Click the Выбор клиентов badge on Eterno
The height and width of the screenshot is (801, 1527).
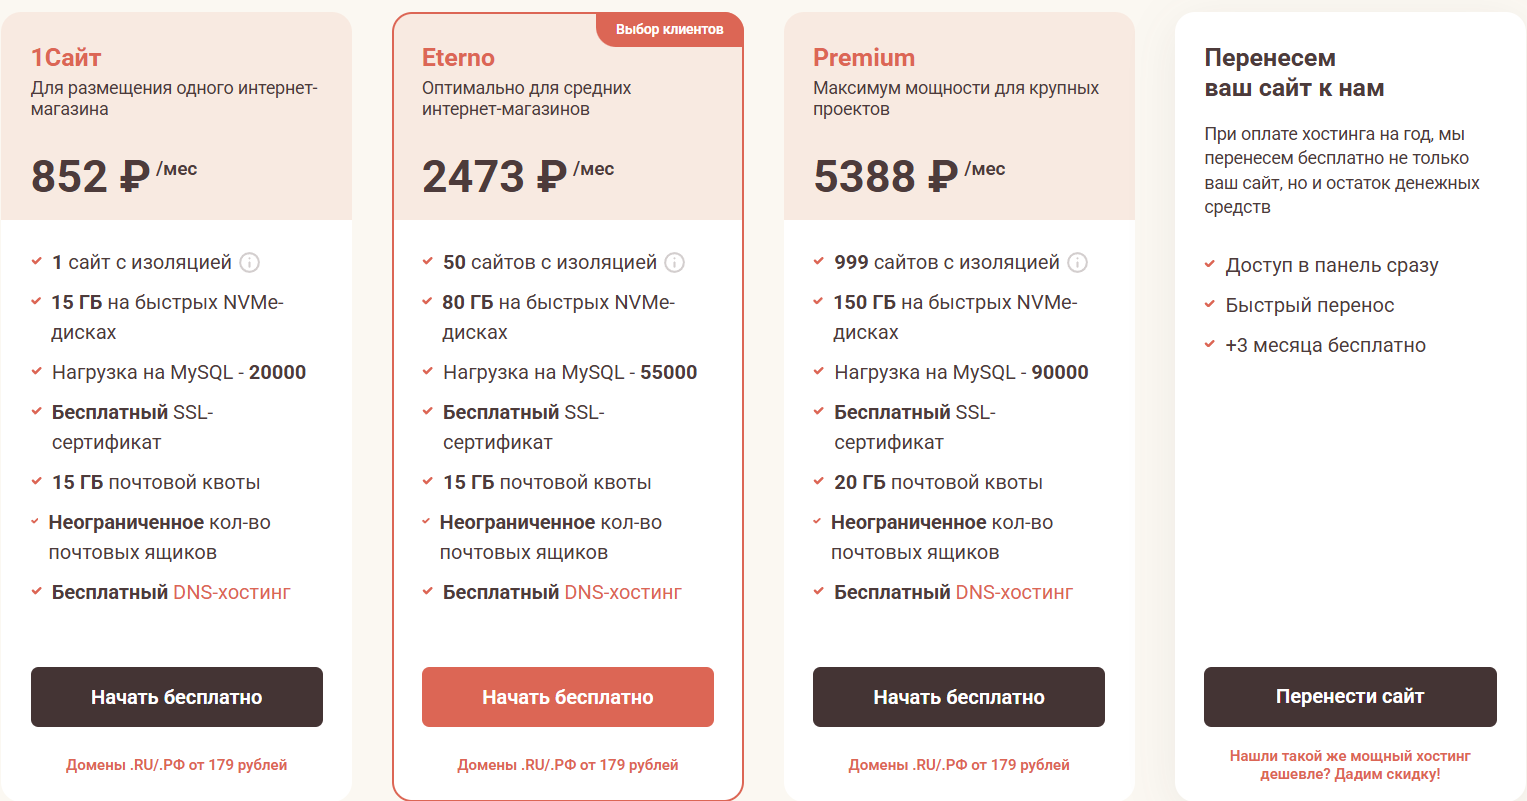(x=670, y=30)
